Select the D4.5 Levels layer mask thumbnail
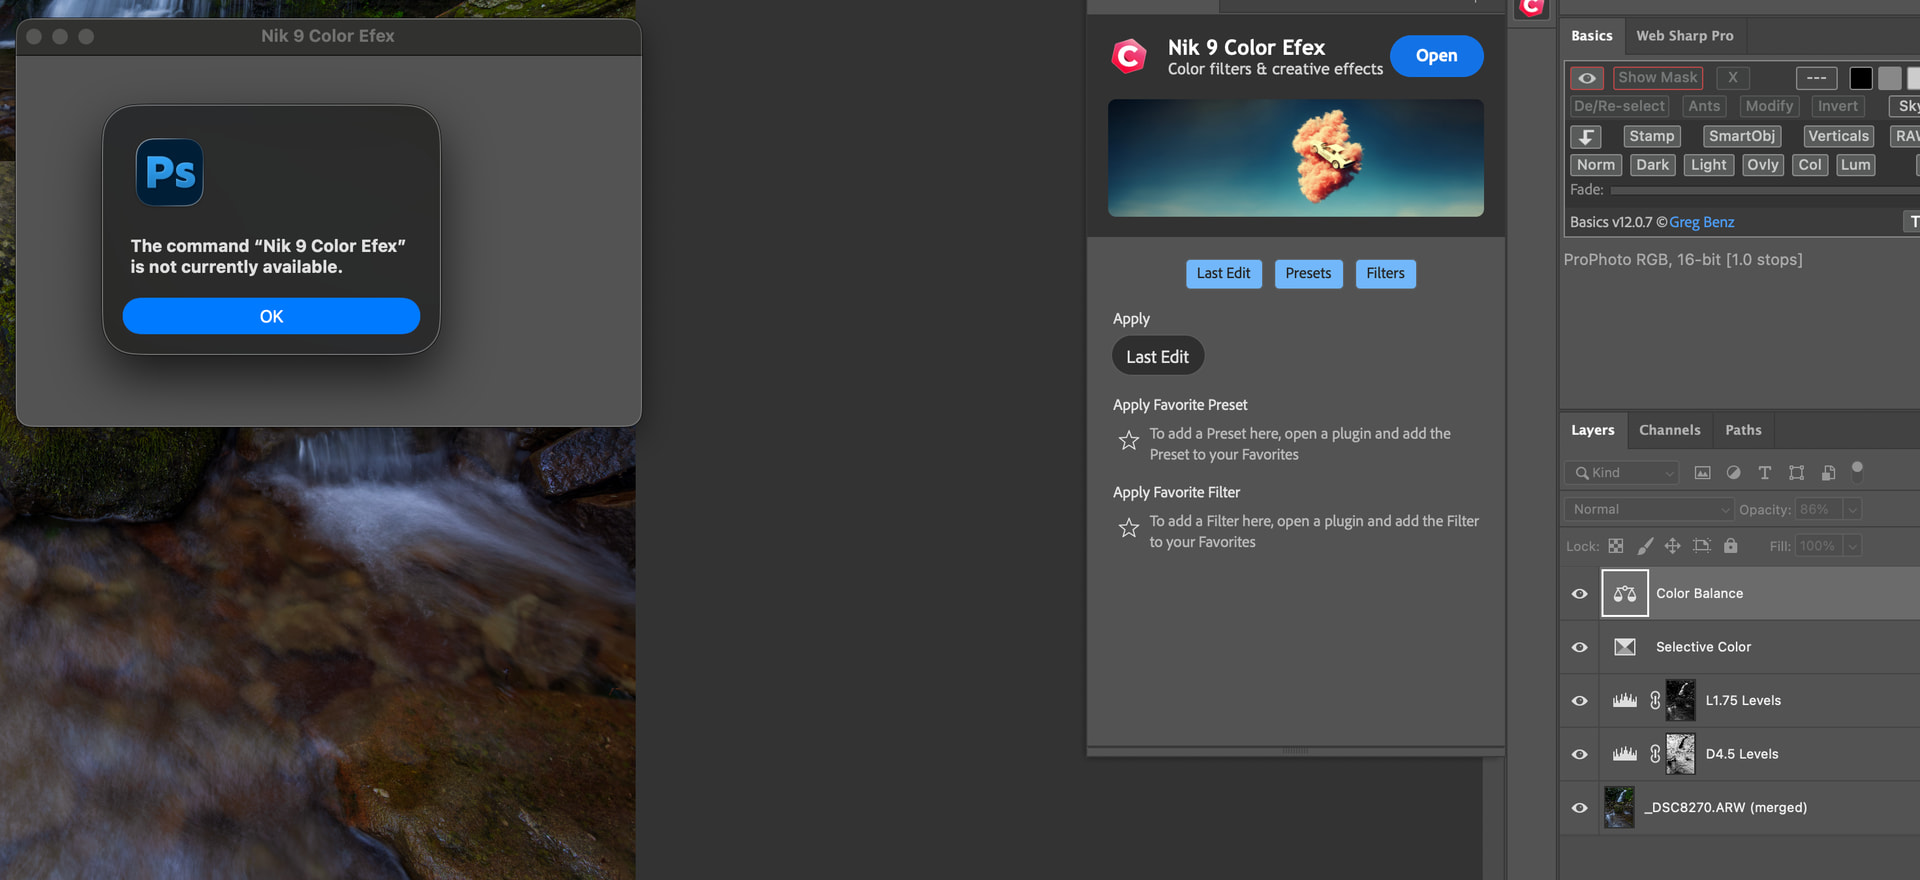 tap(1680, 754)
